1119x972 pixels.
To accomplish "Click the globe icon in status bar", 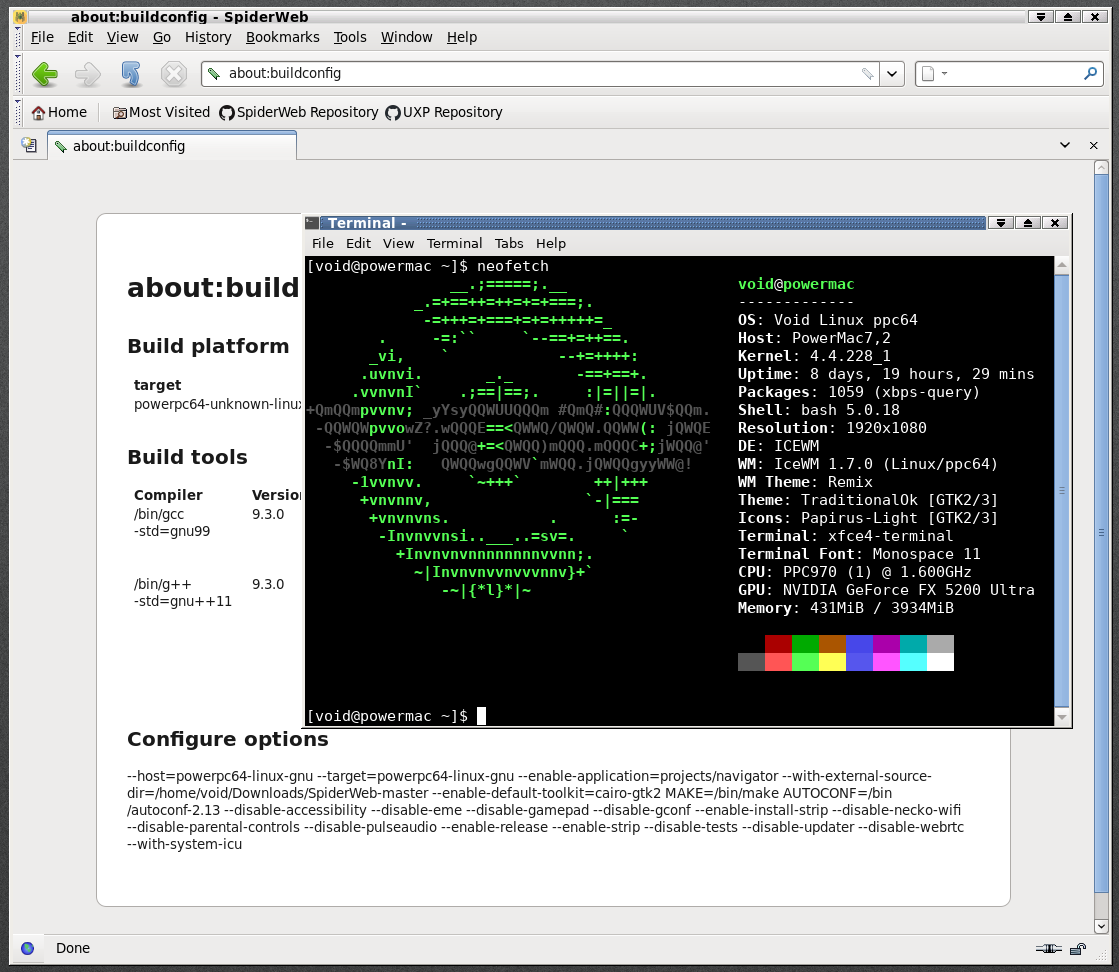I will [x=28, y=948].
